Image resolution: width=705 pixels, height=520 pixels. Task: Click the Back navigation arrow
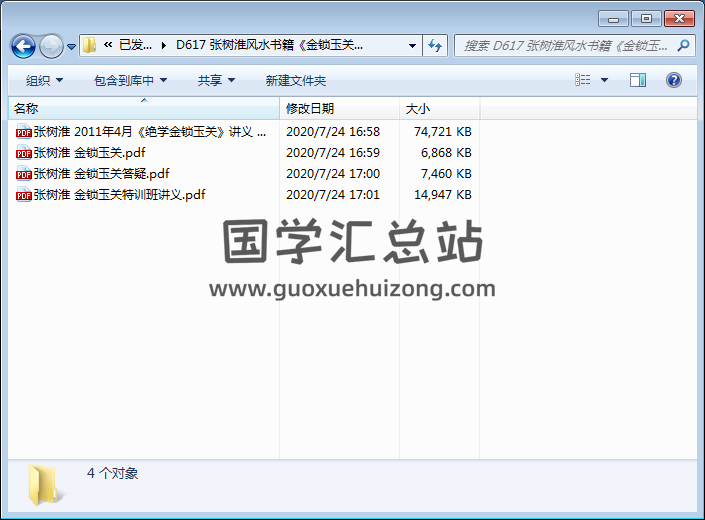pyautogui.click(x=23, y=46)
